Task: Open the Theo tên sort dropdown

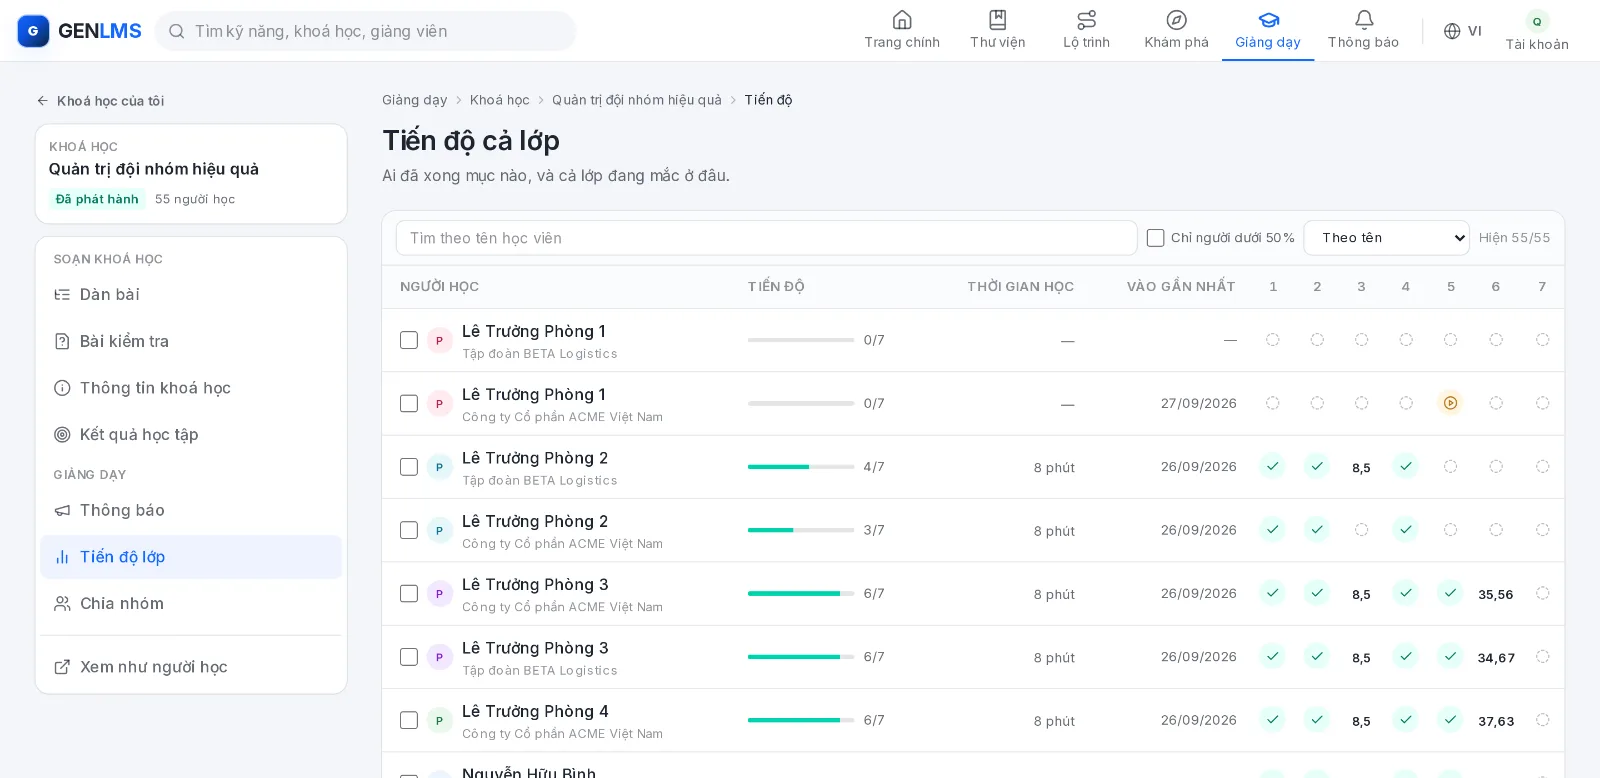Action: 1386,238
